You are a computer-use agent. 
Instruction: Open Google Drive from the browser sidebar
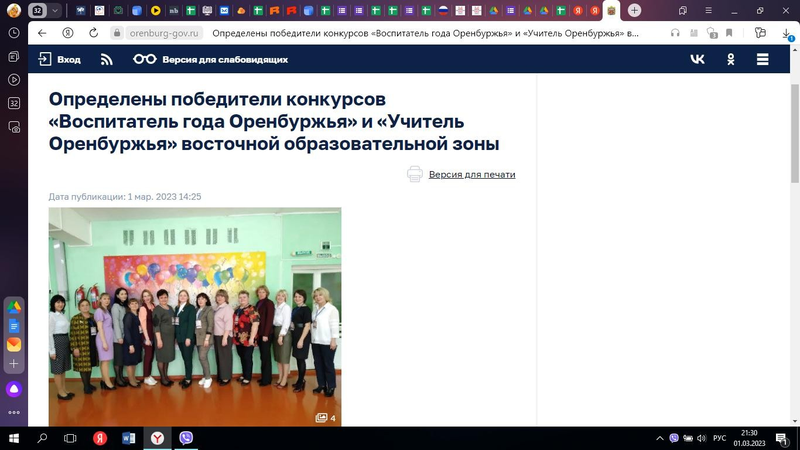click(x=14, y=307)
